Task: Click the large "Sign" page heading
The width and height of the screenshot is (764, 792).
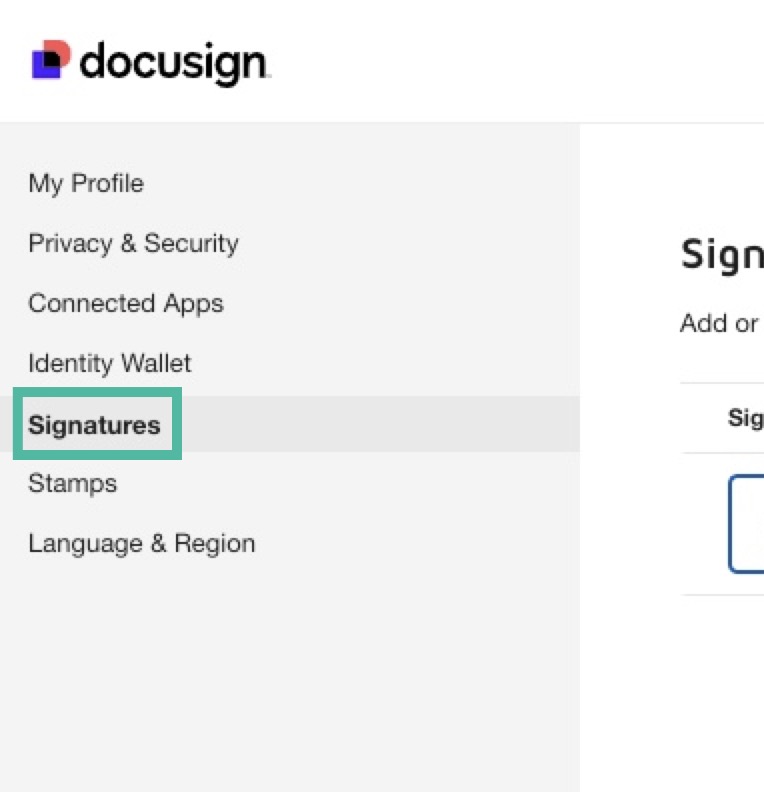Action: (x=721, y=255)
